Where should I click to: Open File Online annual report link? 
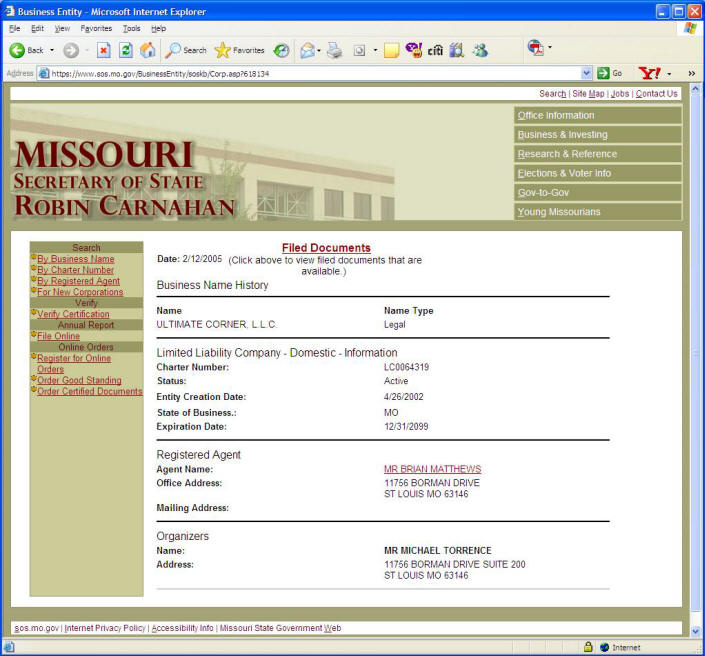(x=58, y=336)
